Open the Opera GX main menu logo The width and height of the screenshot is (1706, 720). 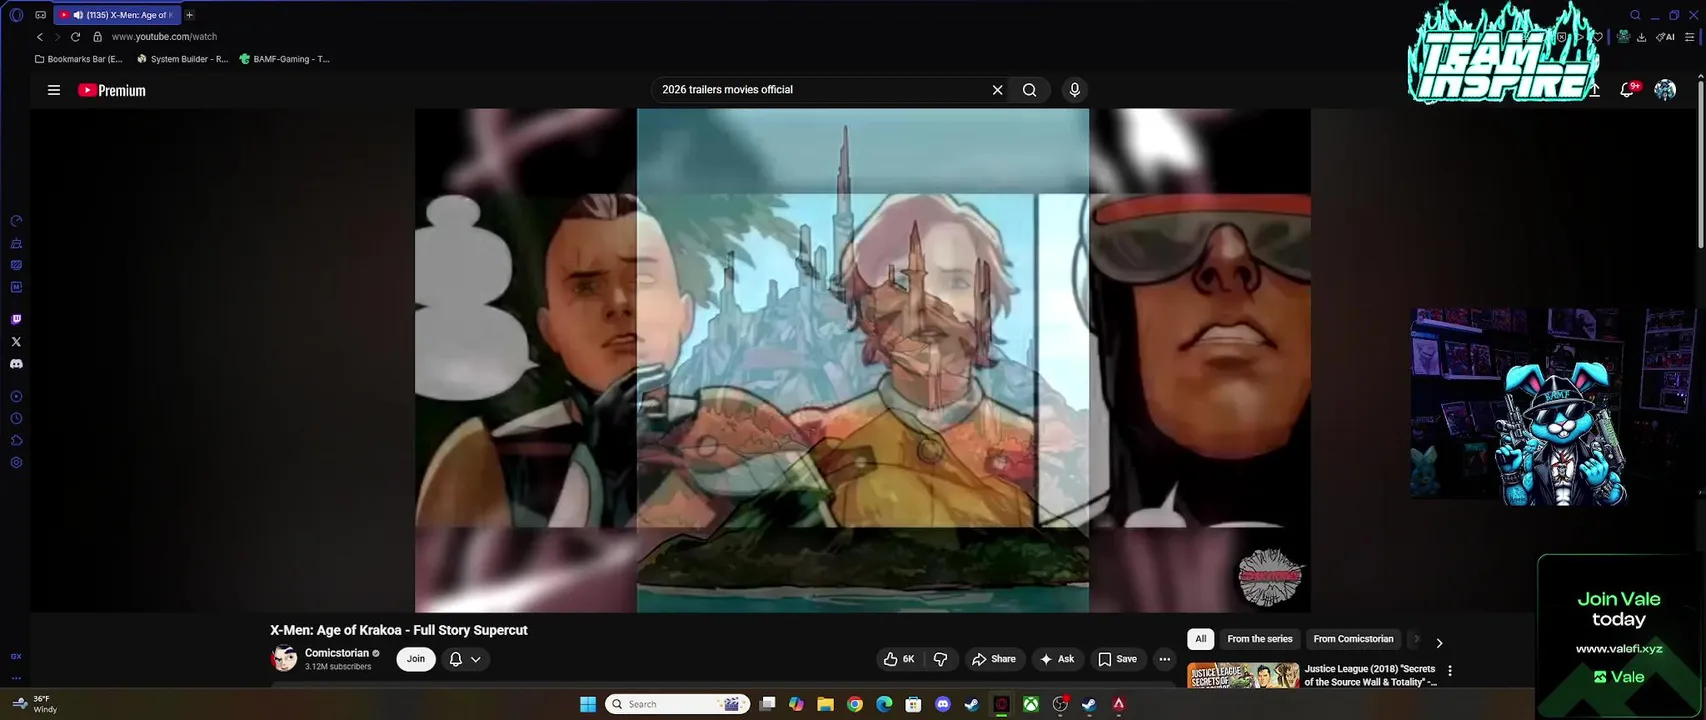click(16, 15)
